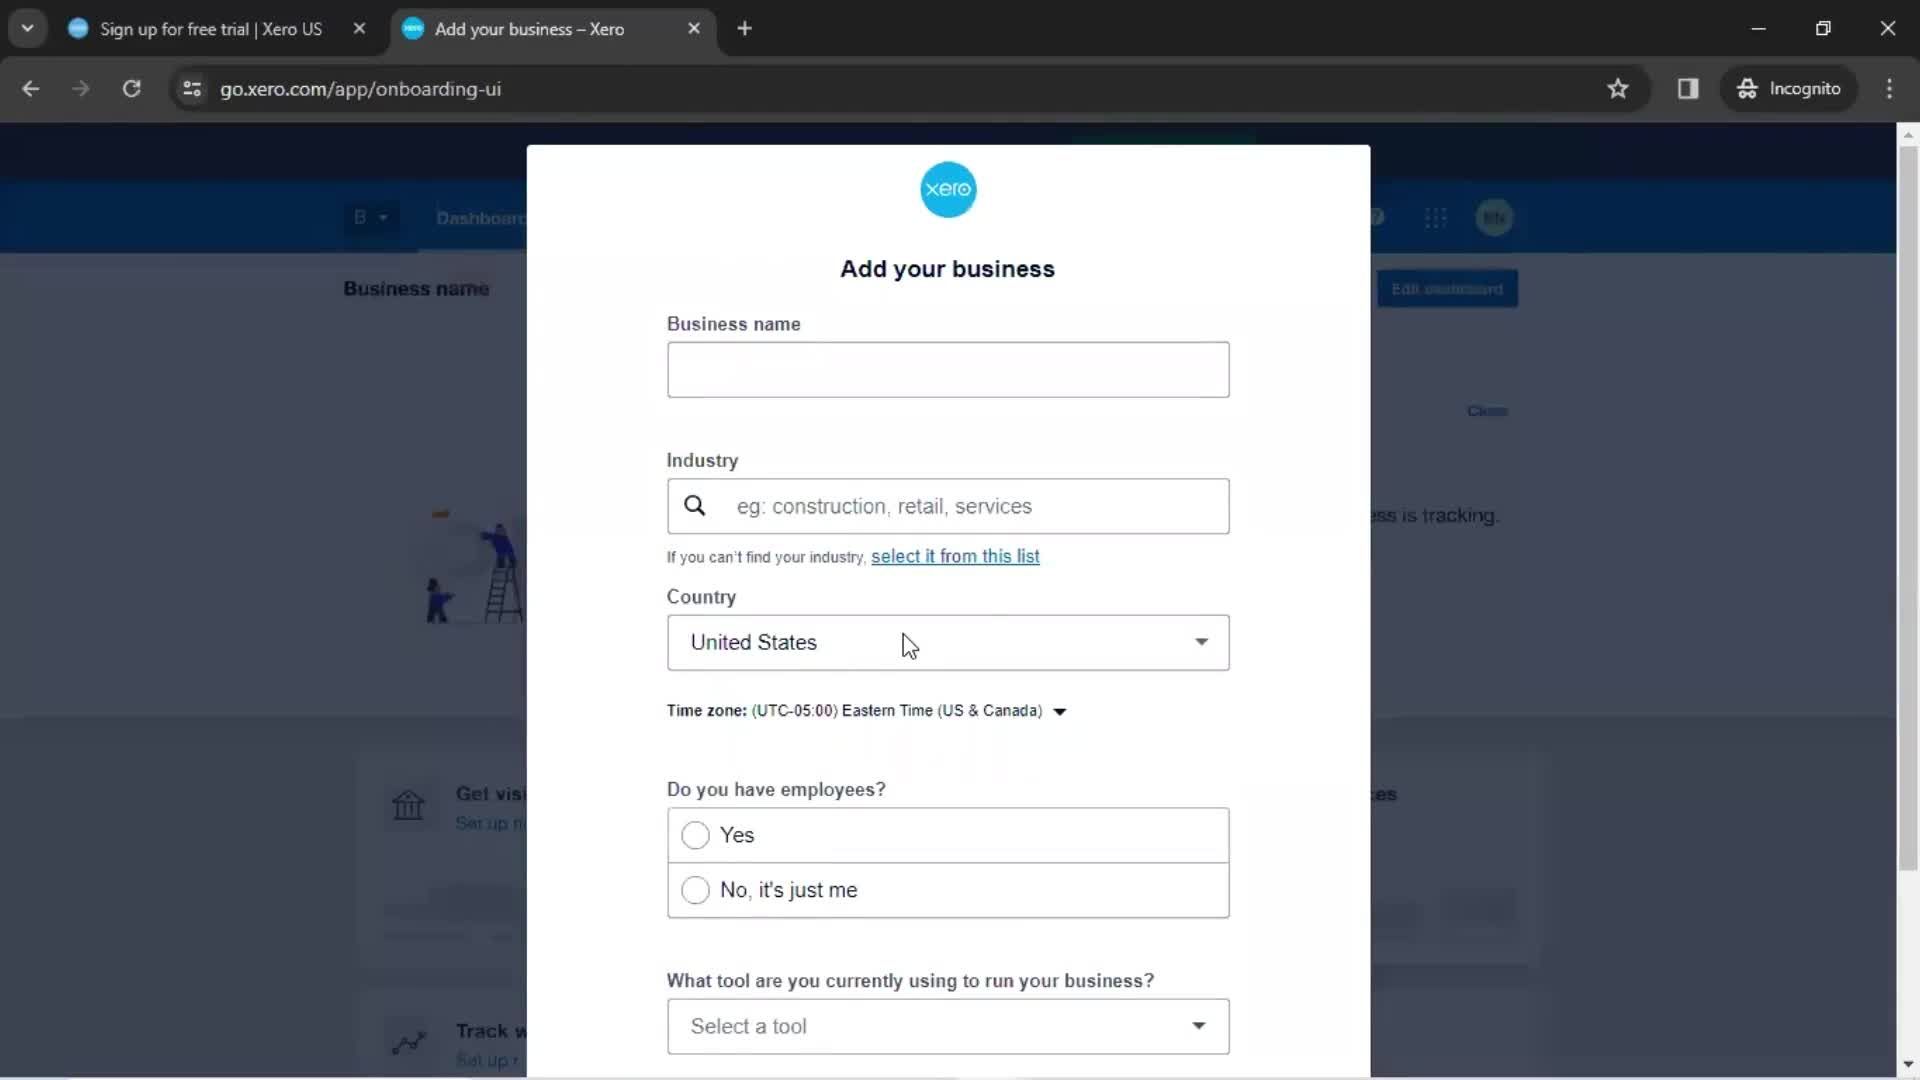This screenshot has height=1080, width=1920.
Task: Open the apps grid icon in Xero header
Action: (x=1435, y=218)
